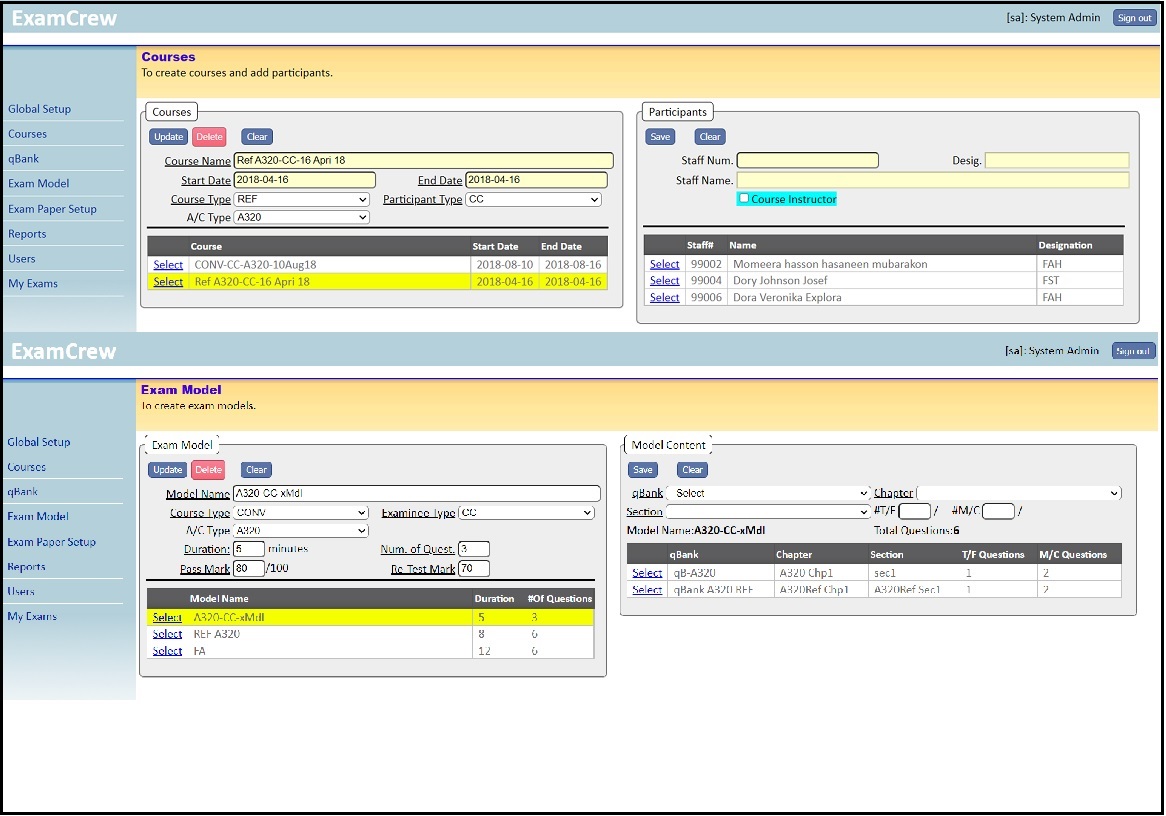Toggle the Course Instructor checkbox
The image size is (1166, 816).
coord(744,199)
